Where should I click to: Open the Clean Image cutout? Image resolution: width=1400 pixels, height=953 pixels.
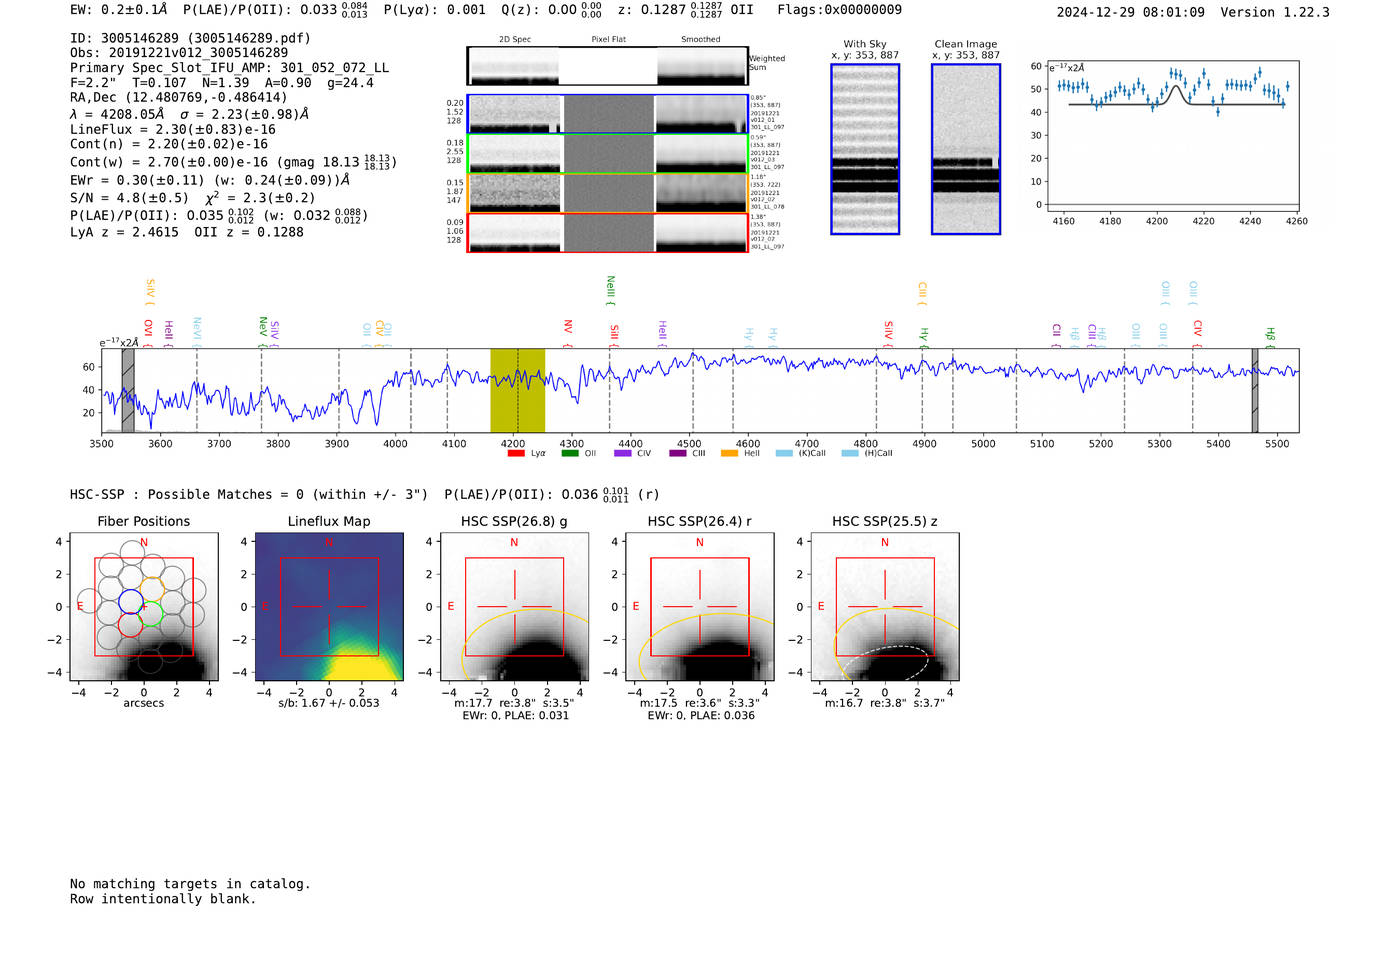(x=966, y=149)
